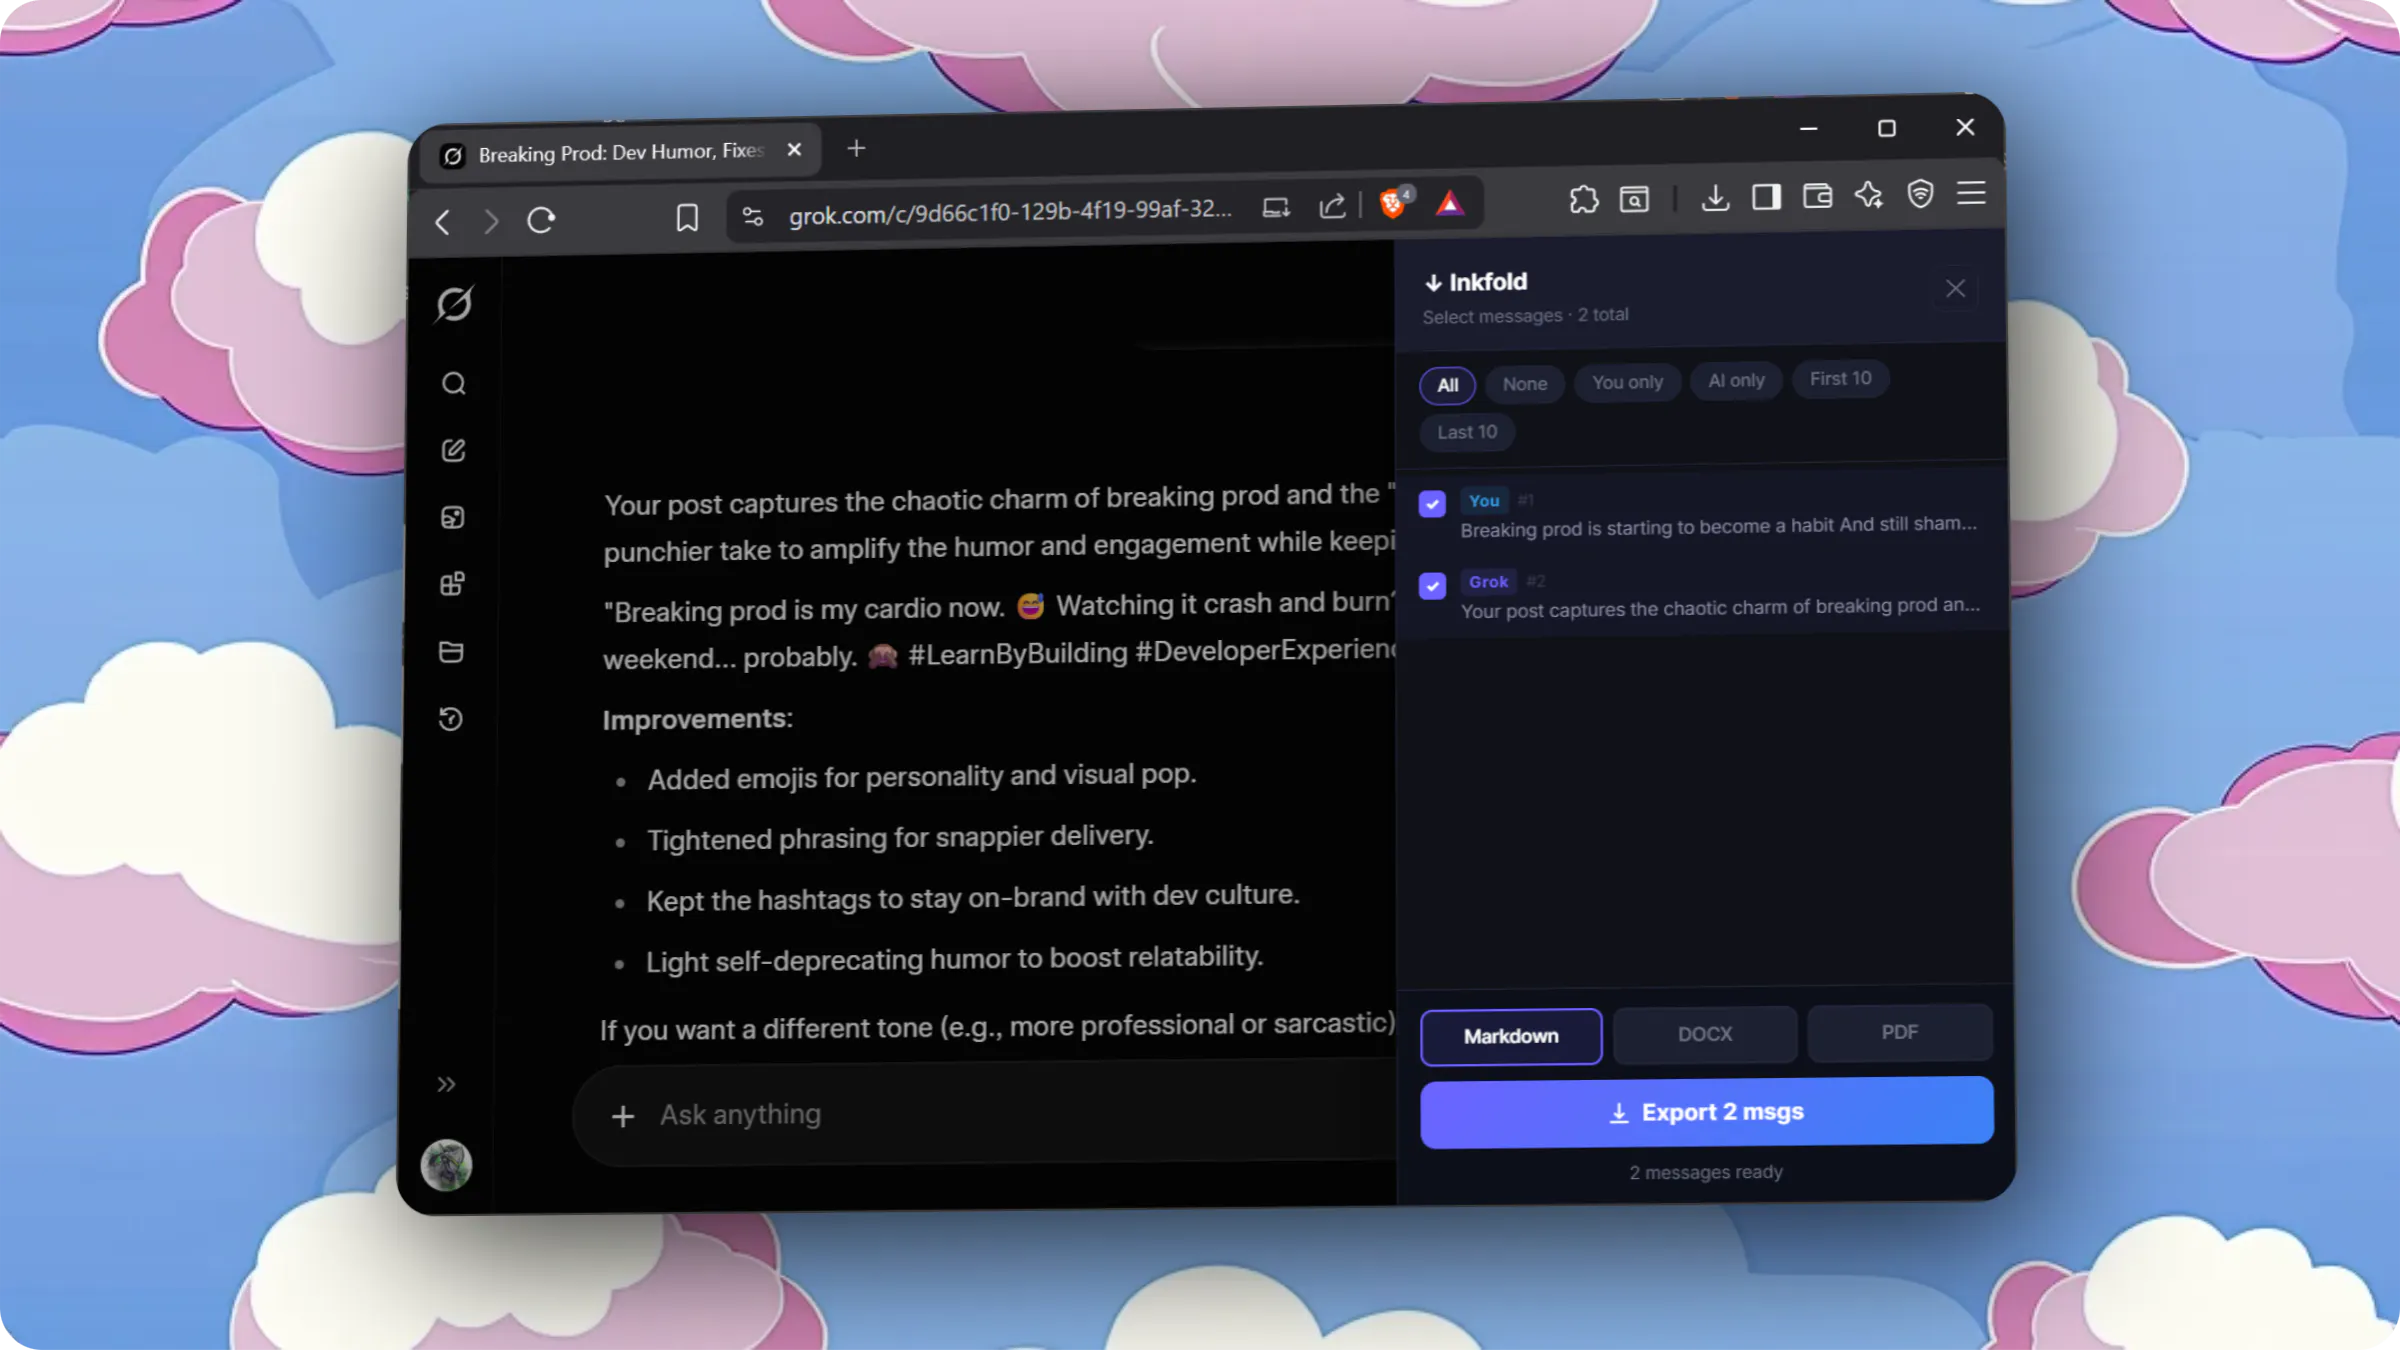2400x1350 pixels.
Task: Open a new browser tab
Action: (x=856, y=148)
